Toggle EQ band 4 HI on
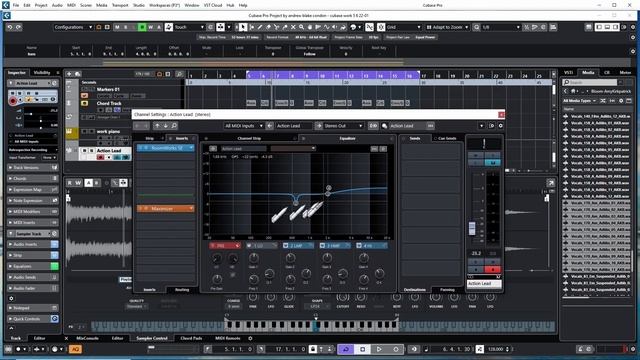Screen dimensions: 640x360 point(359,245)
